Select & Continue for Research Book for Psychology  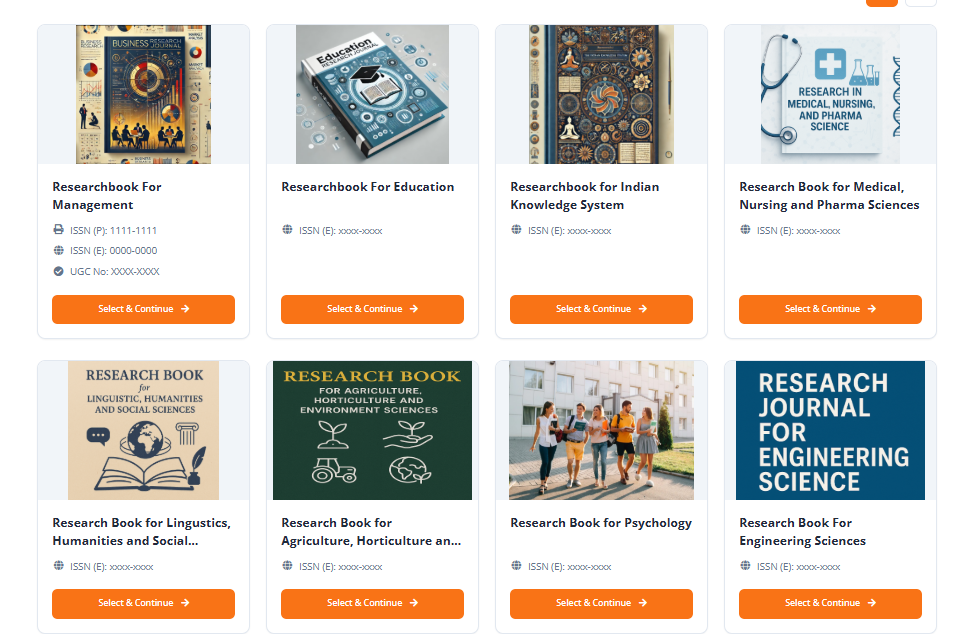pyautogui.click(x=601, y=603)
